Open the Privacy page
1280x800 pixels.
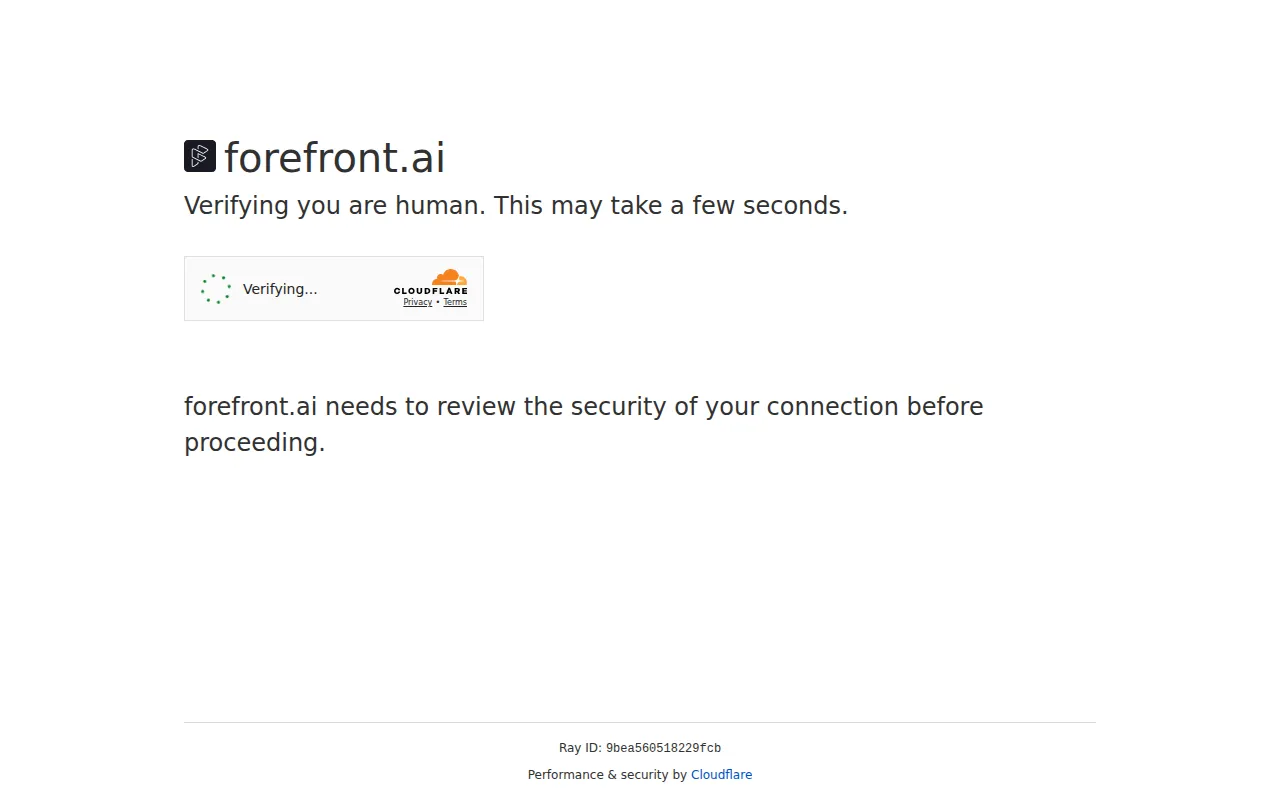point(417,301)
